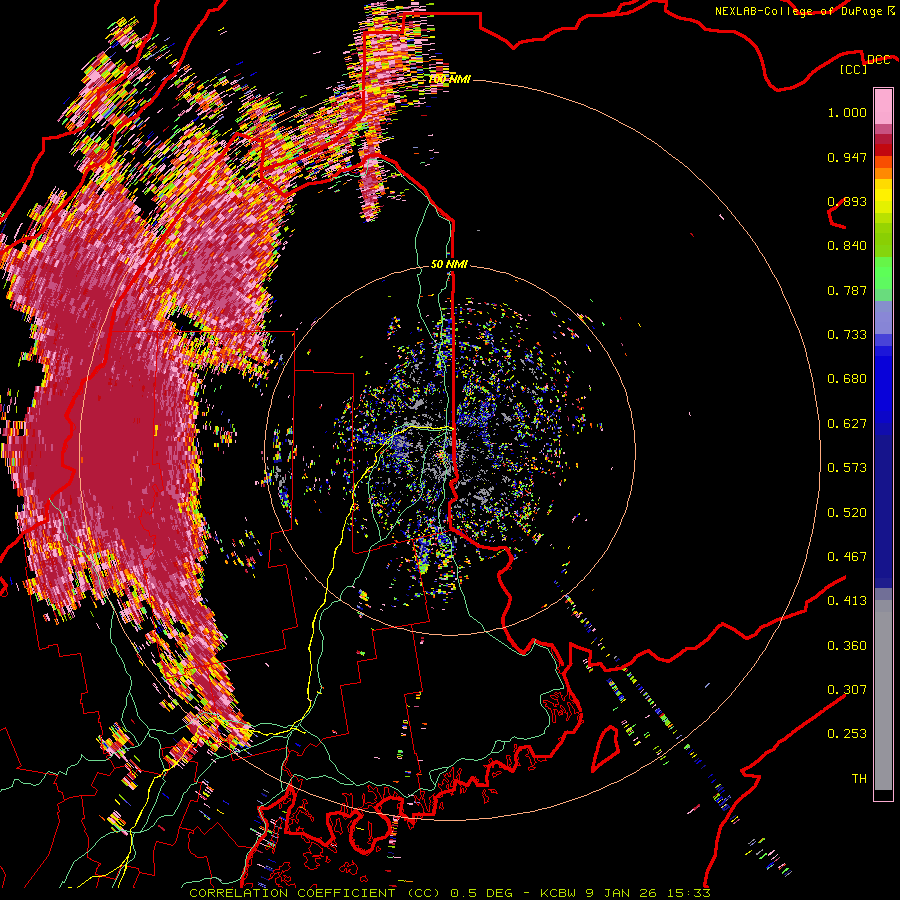Image resolution: width=900 pixels, height=900 pixels.
Task: Pick the yellow band on the color scale
Action: 883,196
